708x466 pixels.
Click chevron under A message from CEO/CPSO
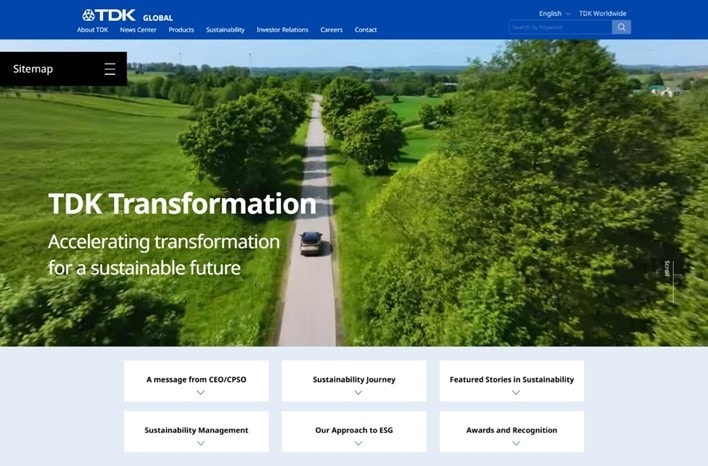(x=200, y=393)
